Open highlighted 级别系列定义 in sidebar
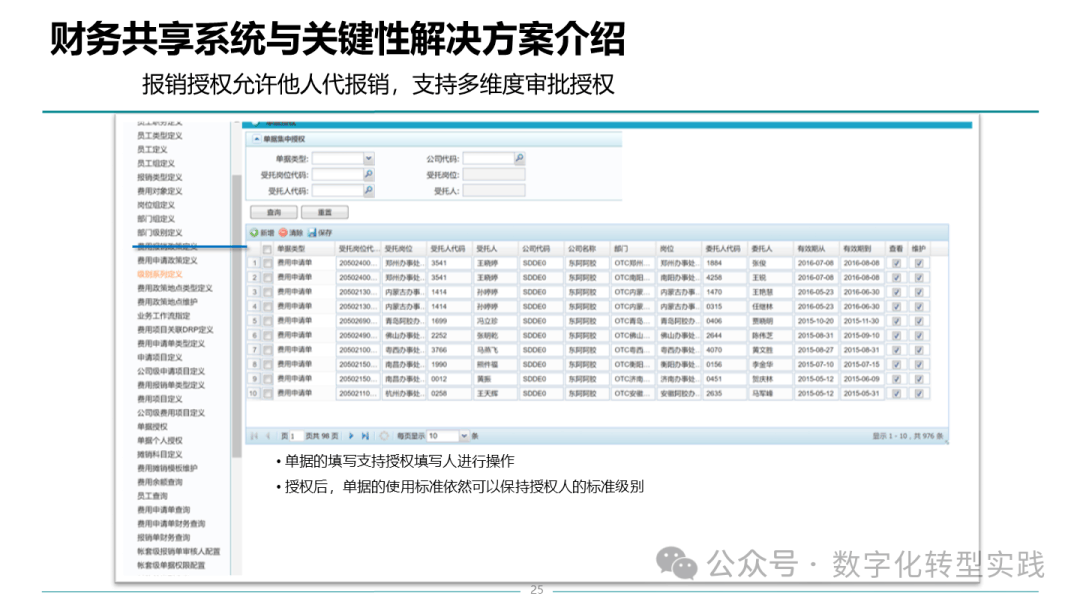1080x608 pixels. pos(160,274)
